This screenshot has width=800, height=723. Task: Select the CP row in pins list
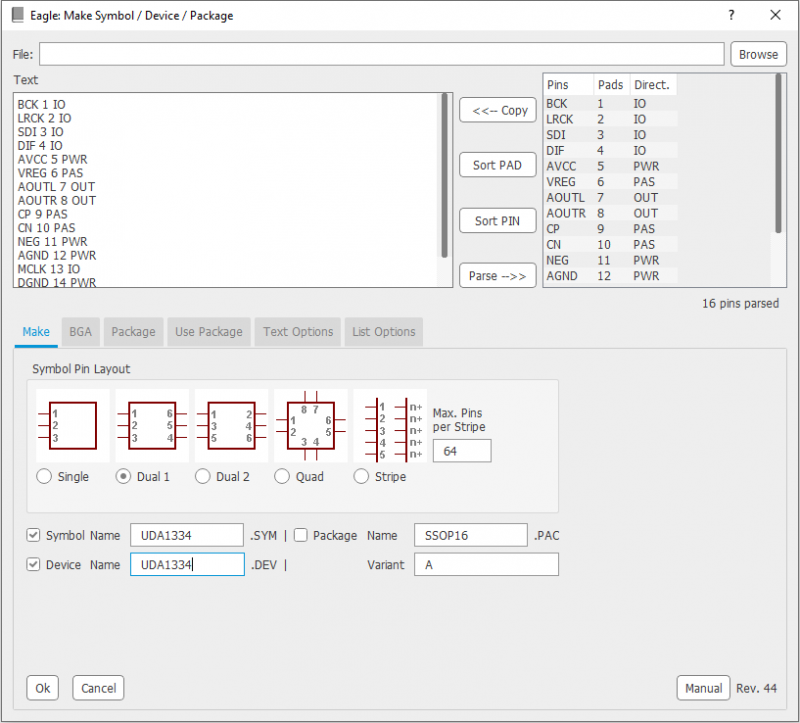[610, 229]
